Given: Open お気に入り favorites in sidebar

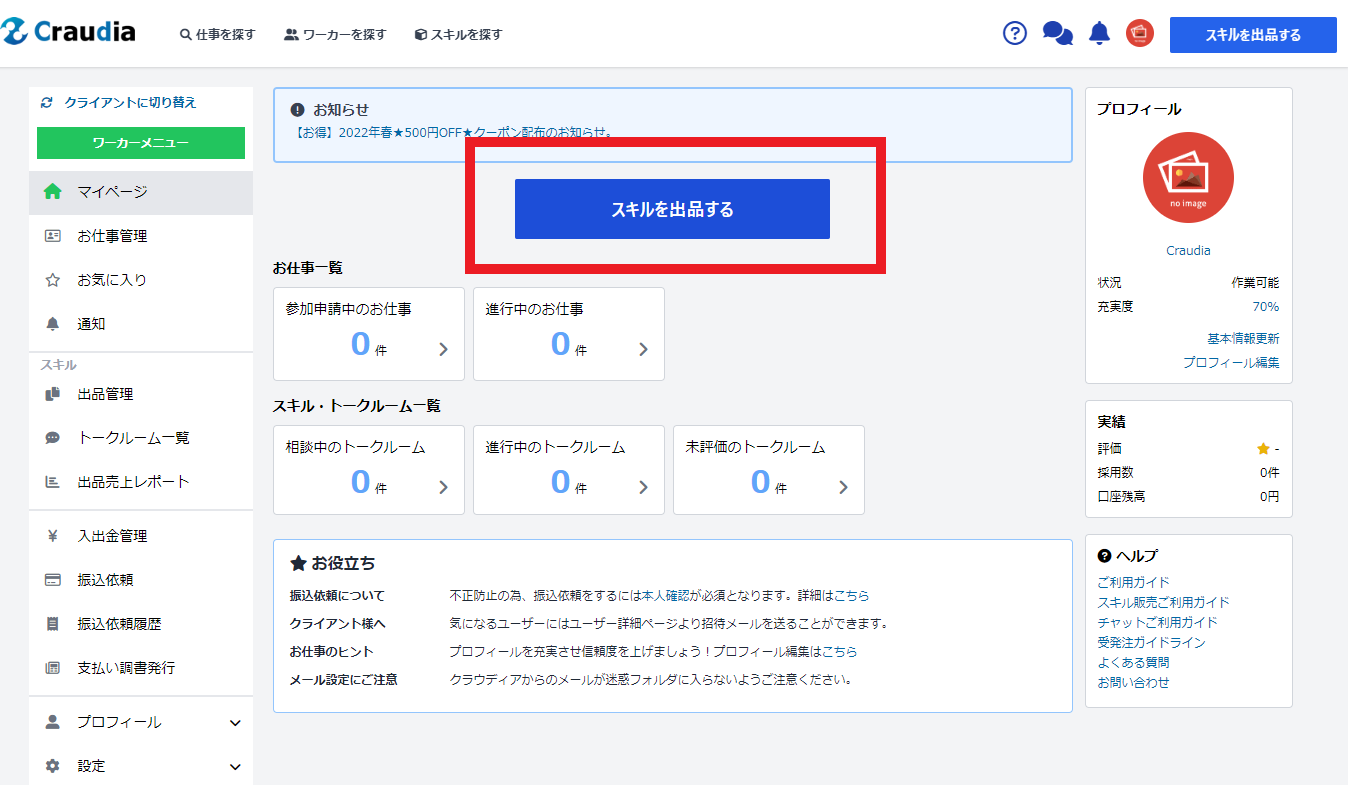Looking at the screenshot, I should [112, 280].
